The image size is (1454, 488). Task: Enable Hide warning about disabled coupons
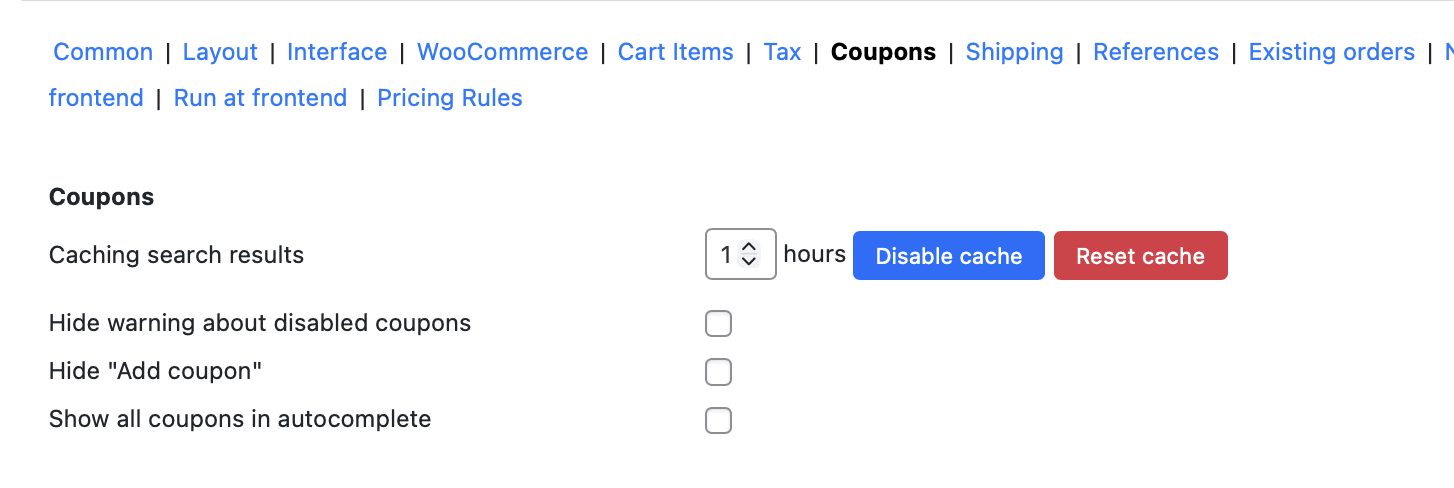(718, 324)
